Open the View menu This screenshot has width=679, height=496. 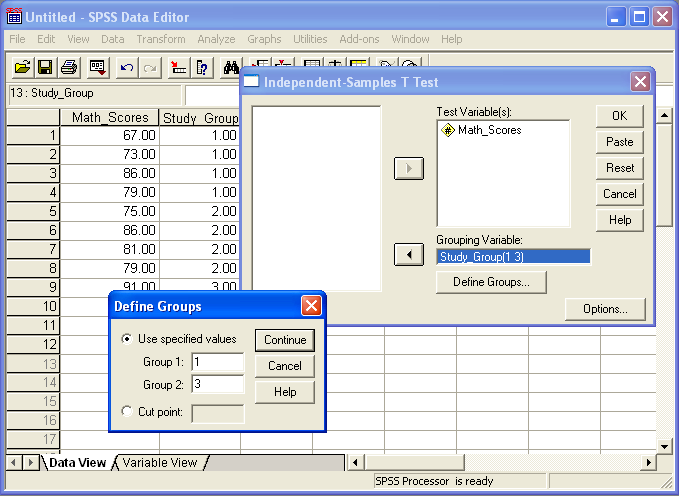click(x=78, y=39)
